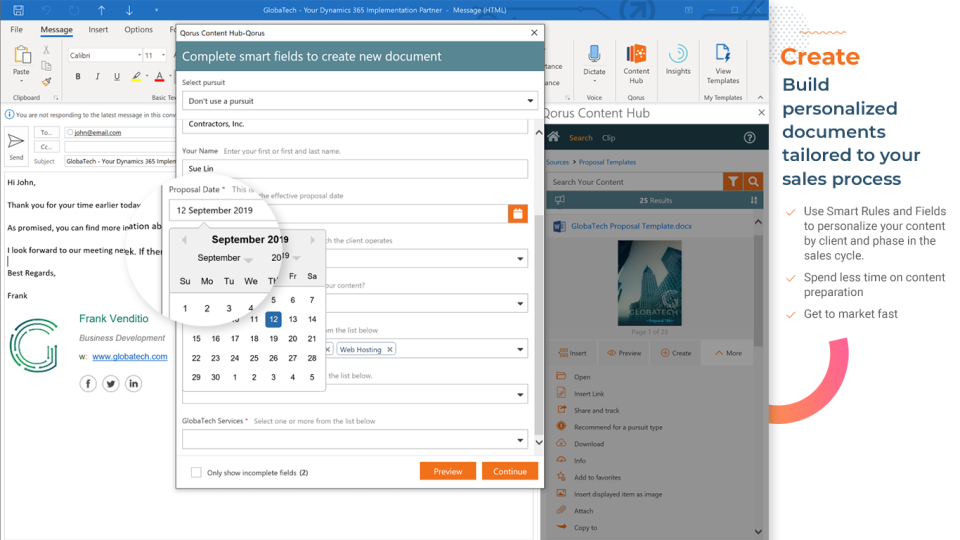Click the template cover thumbnail
The image size is (960, 540).
[x=650, y=282]
